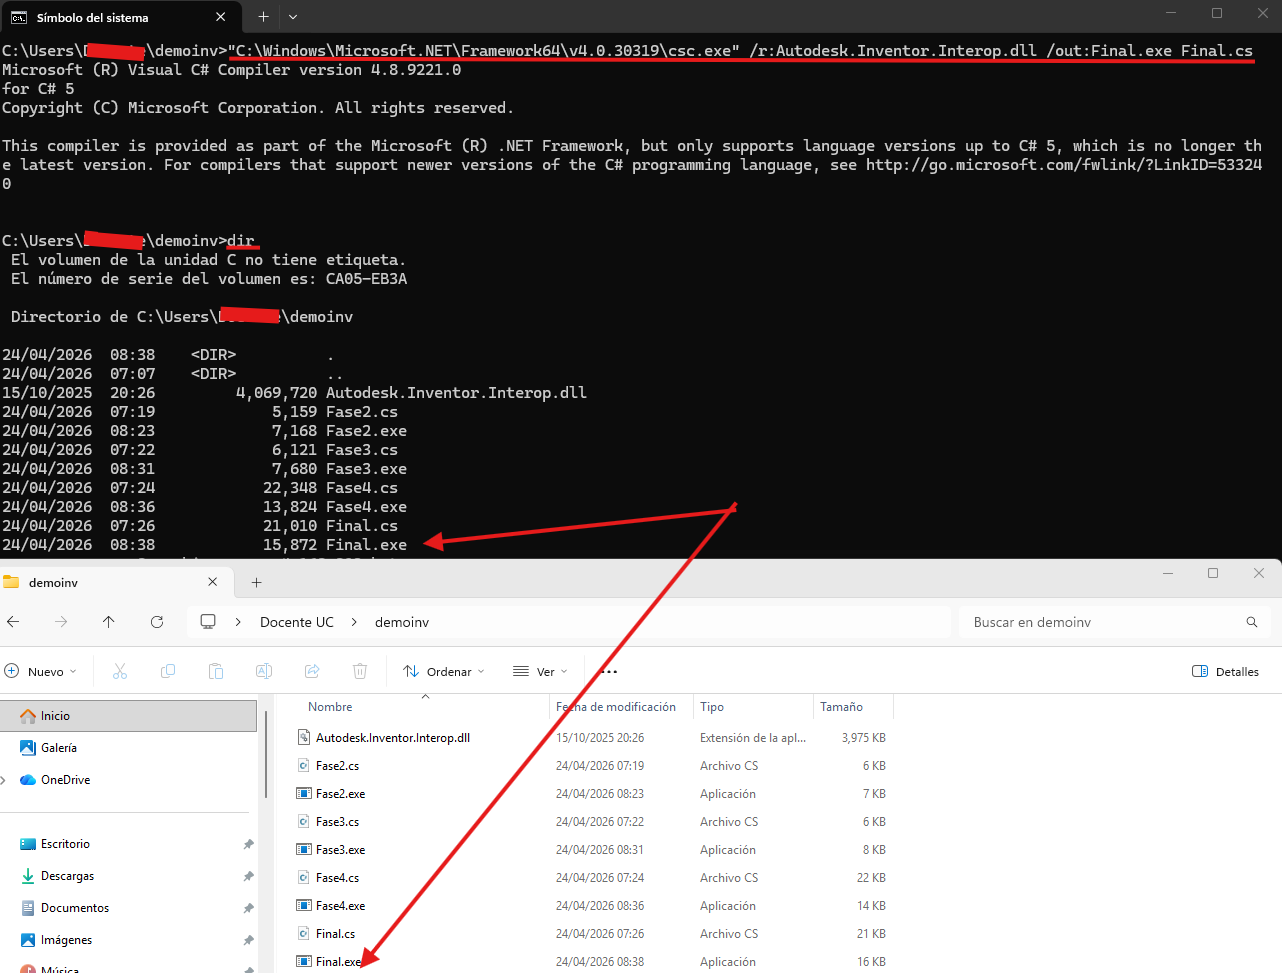Open Inicio in the navigation pane
The width and height of the screenshot is (1282, 973).
(129, 716)
